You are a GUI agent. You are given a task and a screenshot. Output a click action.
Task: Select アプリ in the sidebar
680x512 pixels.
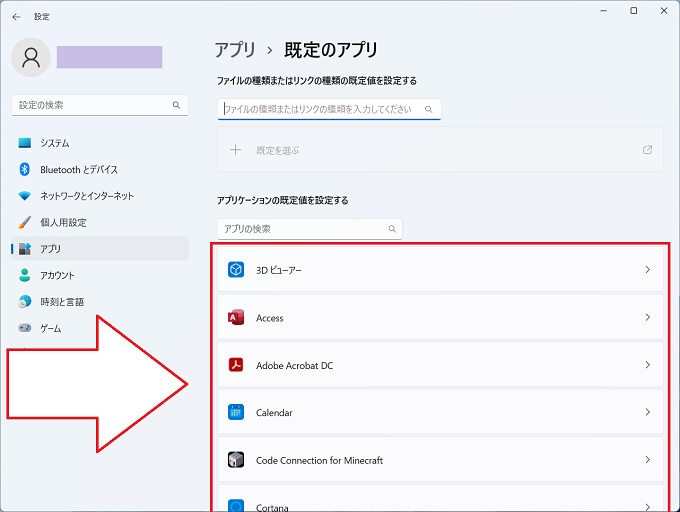click(x=100, y=248)
